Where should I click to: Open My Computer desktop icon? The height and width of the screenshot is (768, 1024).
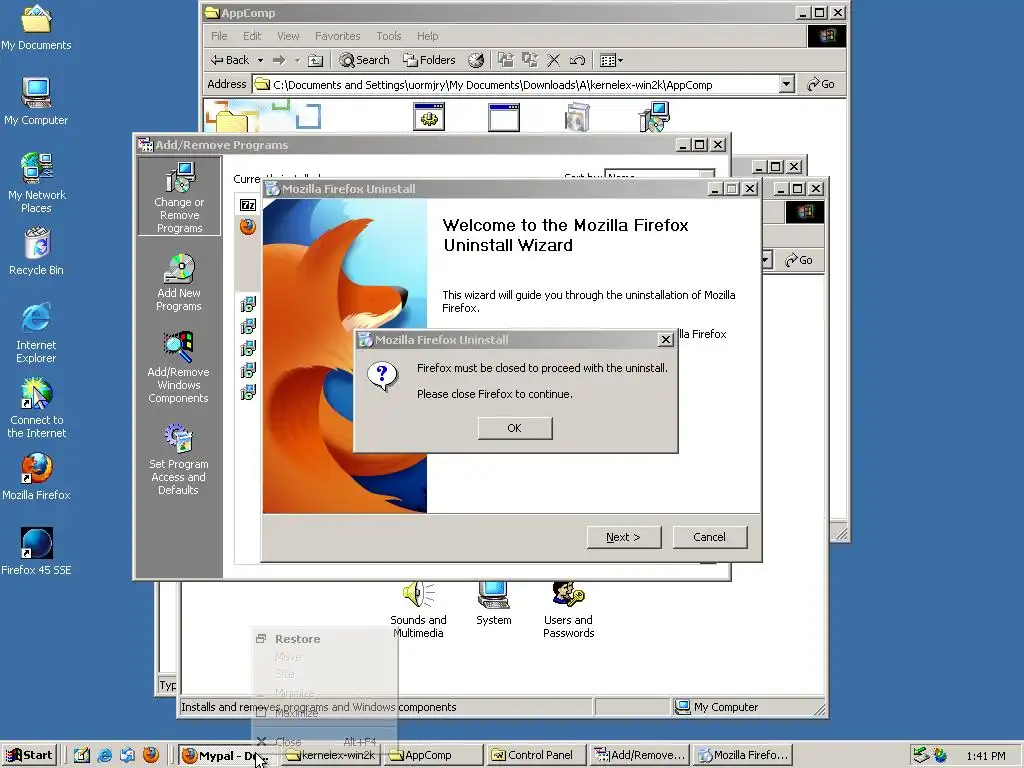point(36,102)
